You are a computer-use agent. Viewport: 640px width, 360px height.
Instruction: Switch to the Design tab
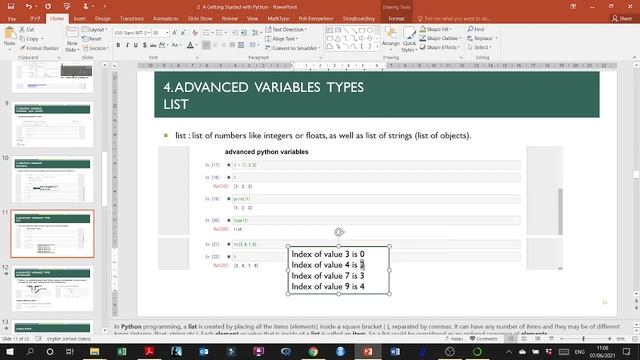(103, 19)
